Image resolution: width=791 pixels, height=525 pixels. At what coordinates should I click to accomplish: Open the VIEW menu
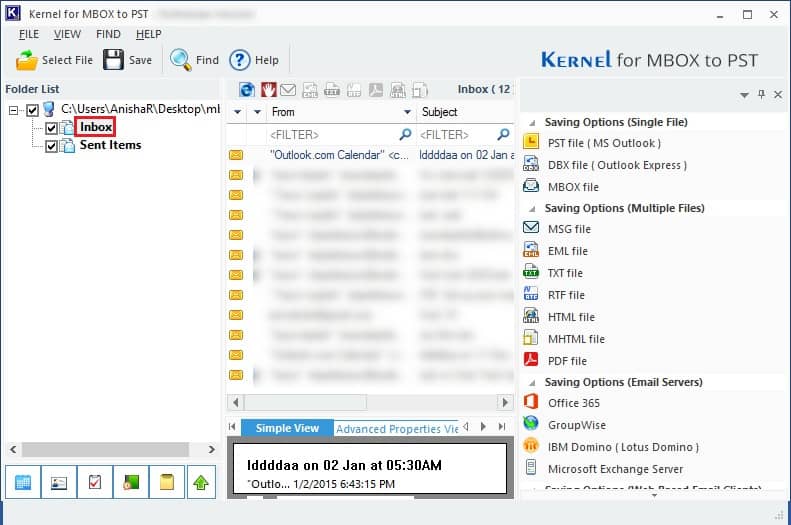coord(67,34)
